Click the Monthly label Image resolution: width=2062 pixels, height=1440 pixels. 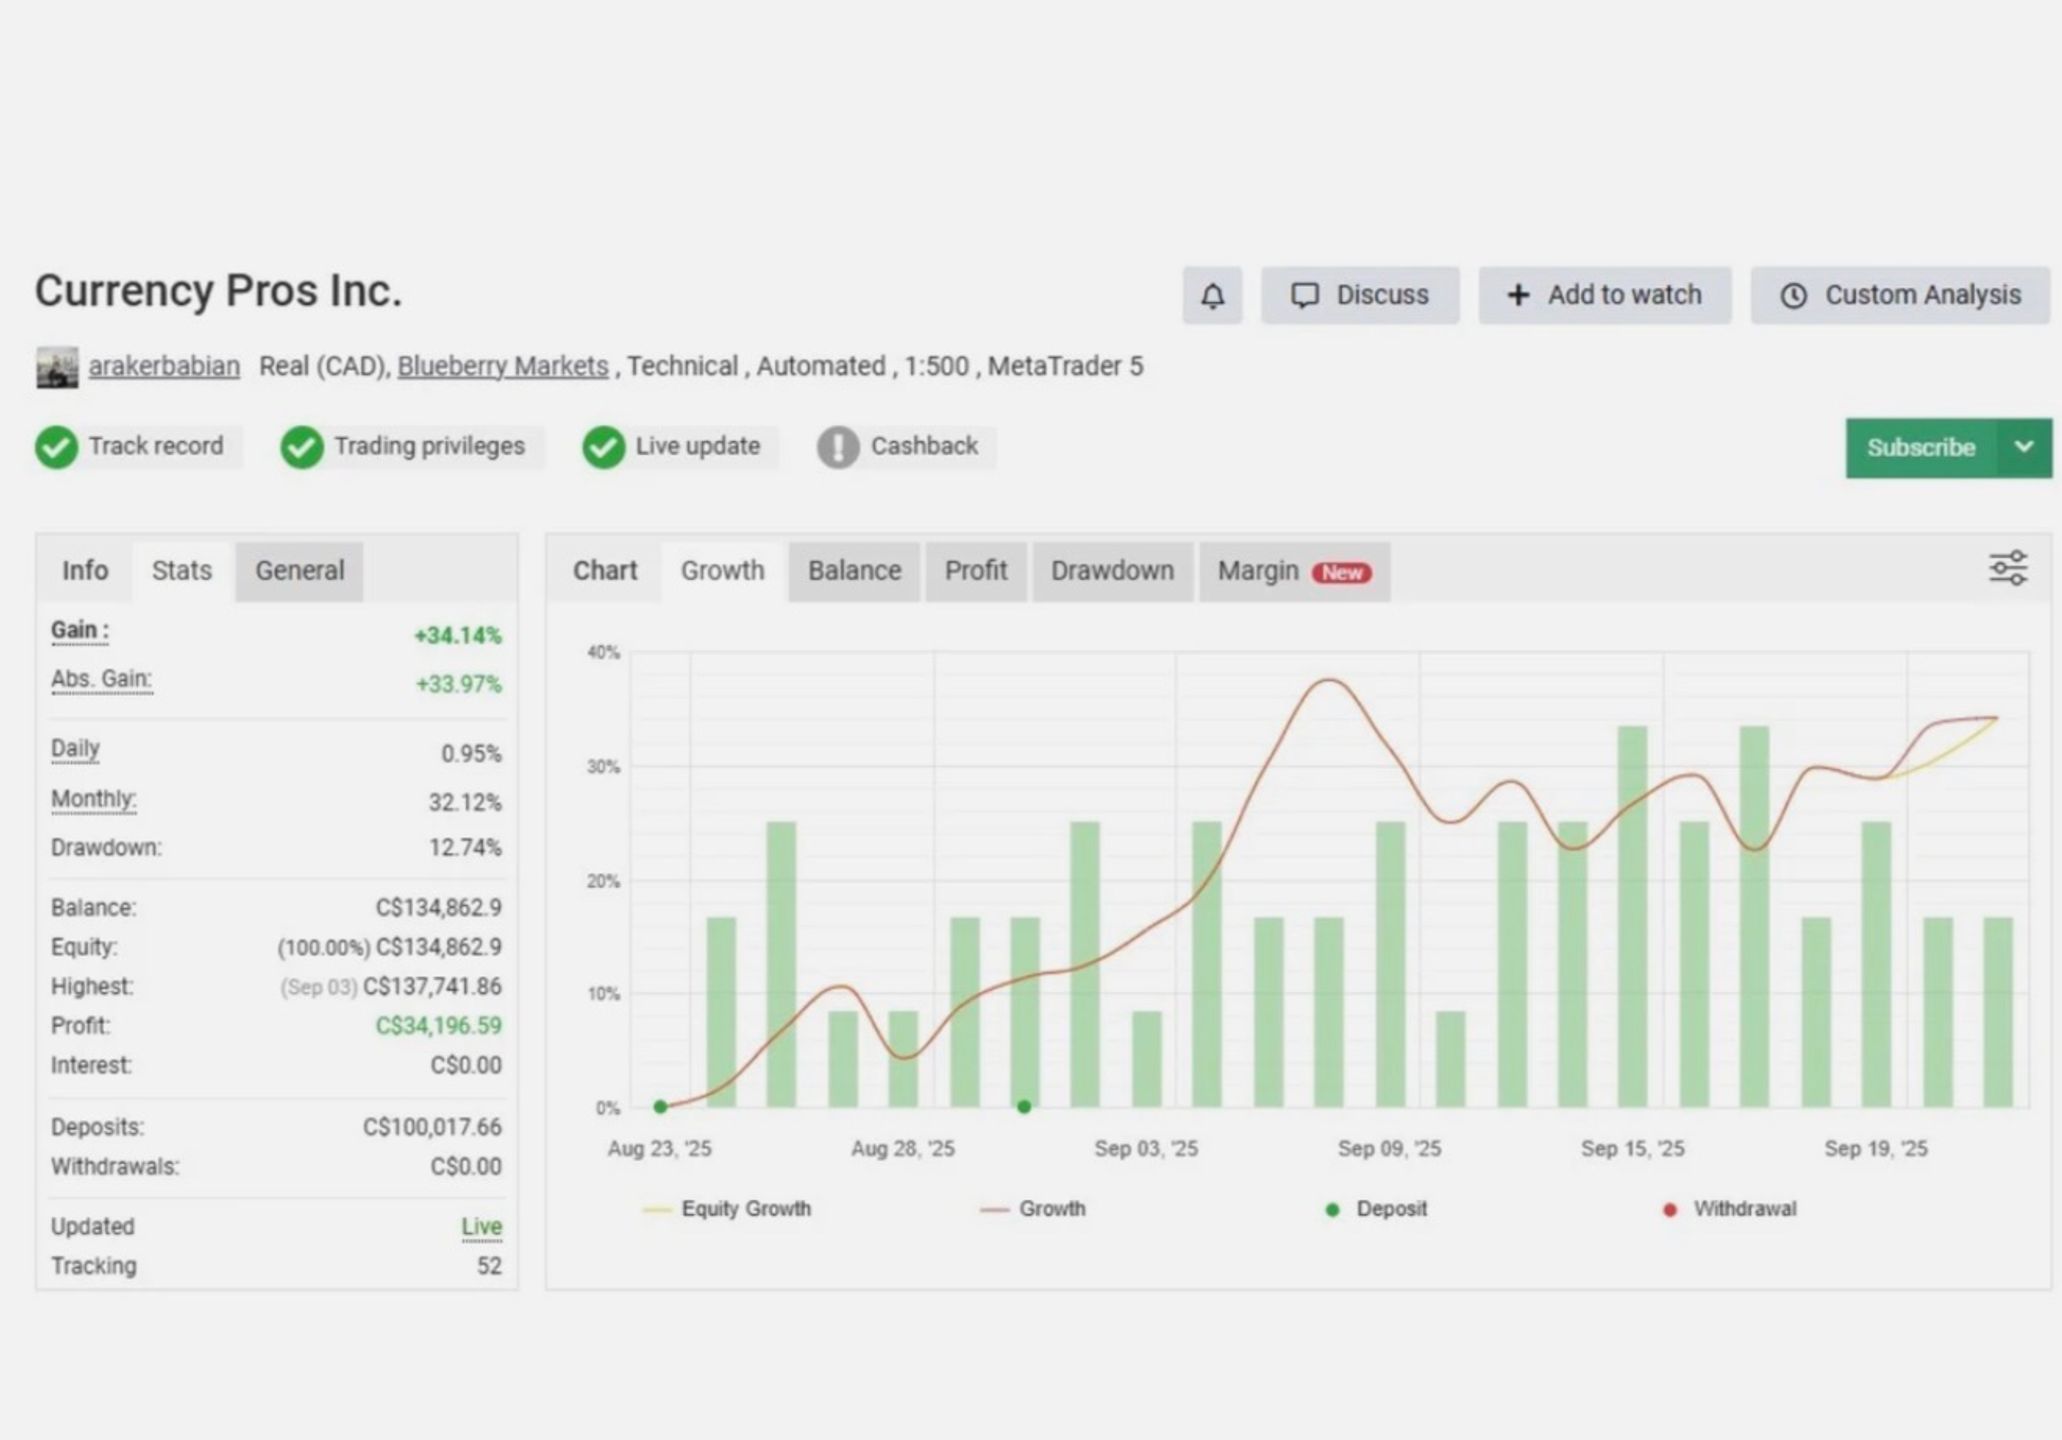click(x=94, y=800)
